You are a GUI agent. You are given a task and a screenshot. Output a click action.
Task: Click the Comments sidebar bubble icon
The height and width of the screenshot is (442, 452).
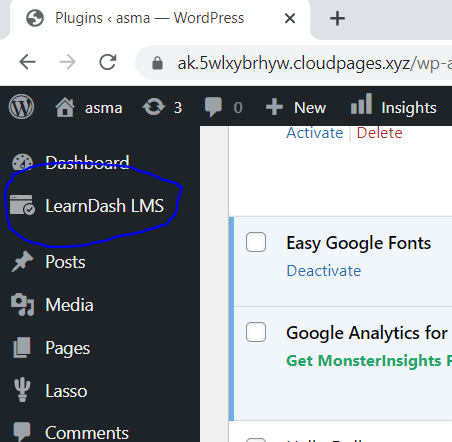coord(22,431)
